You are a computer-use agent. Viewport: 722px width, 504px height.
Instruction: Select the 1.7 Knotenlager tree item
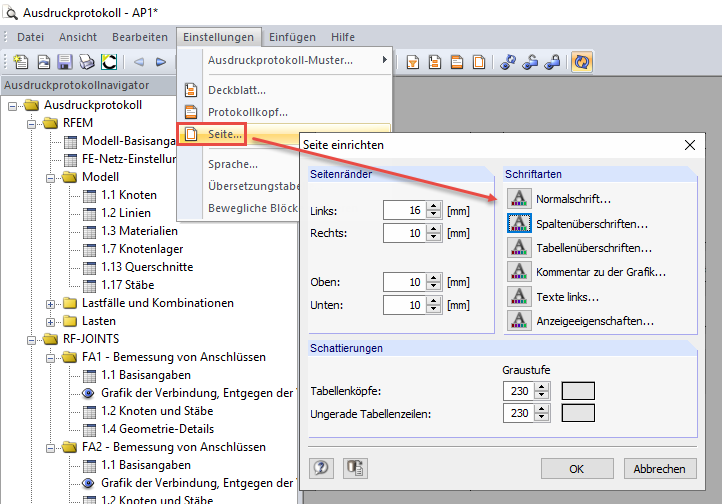142,249
